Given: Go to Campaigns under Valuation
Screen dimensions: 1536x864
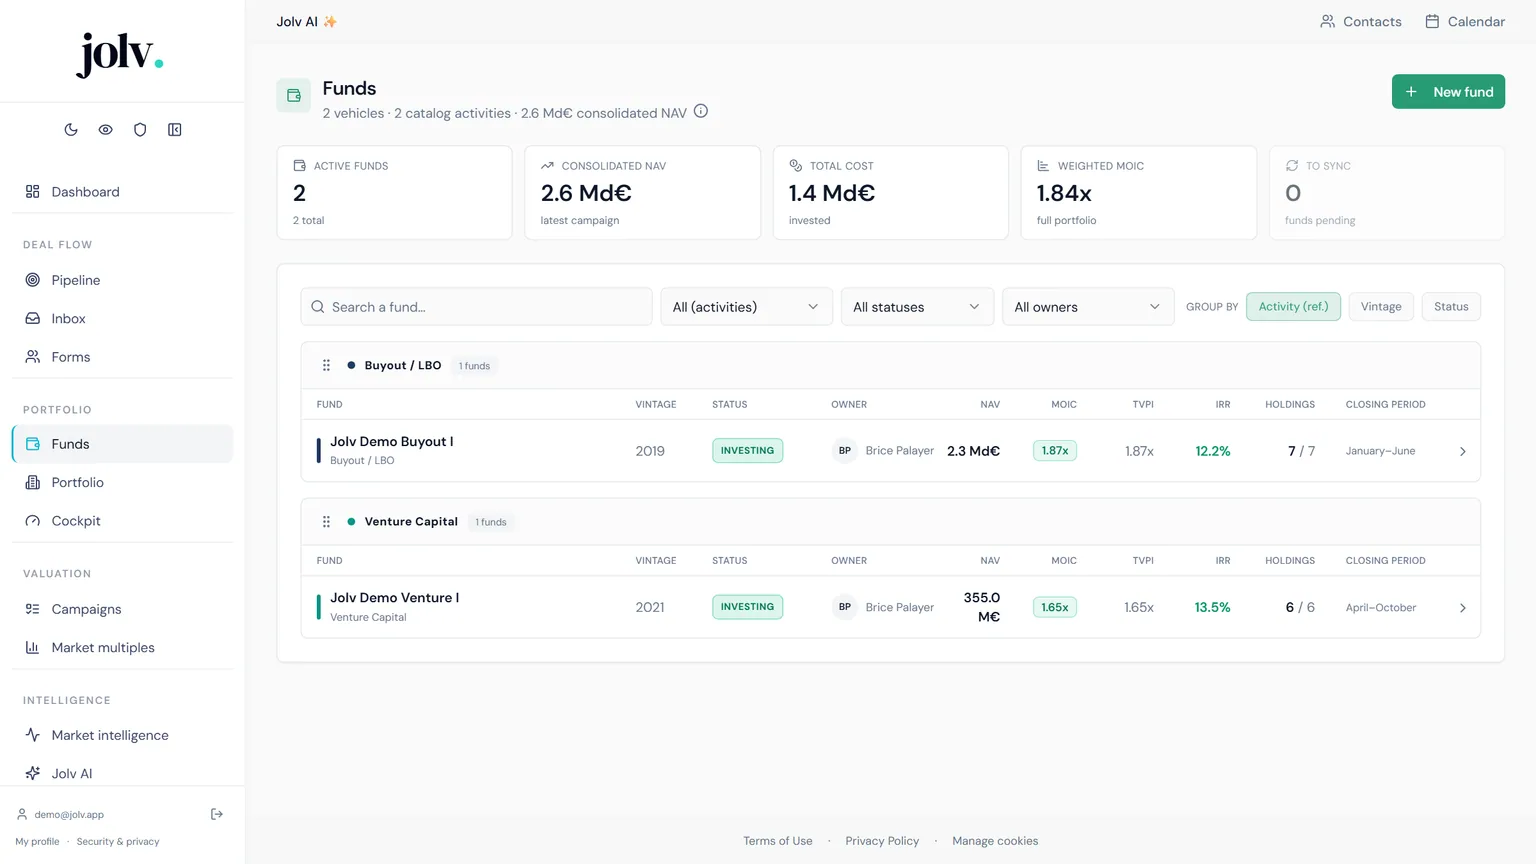Looking at the screenshot, I should [122, 609].
